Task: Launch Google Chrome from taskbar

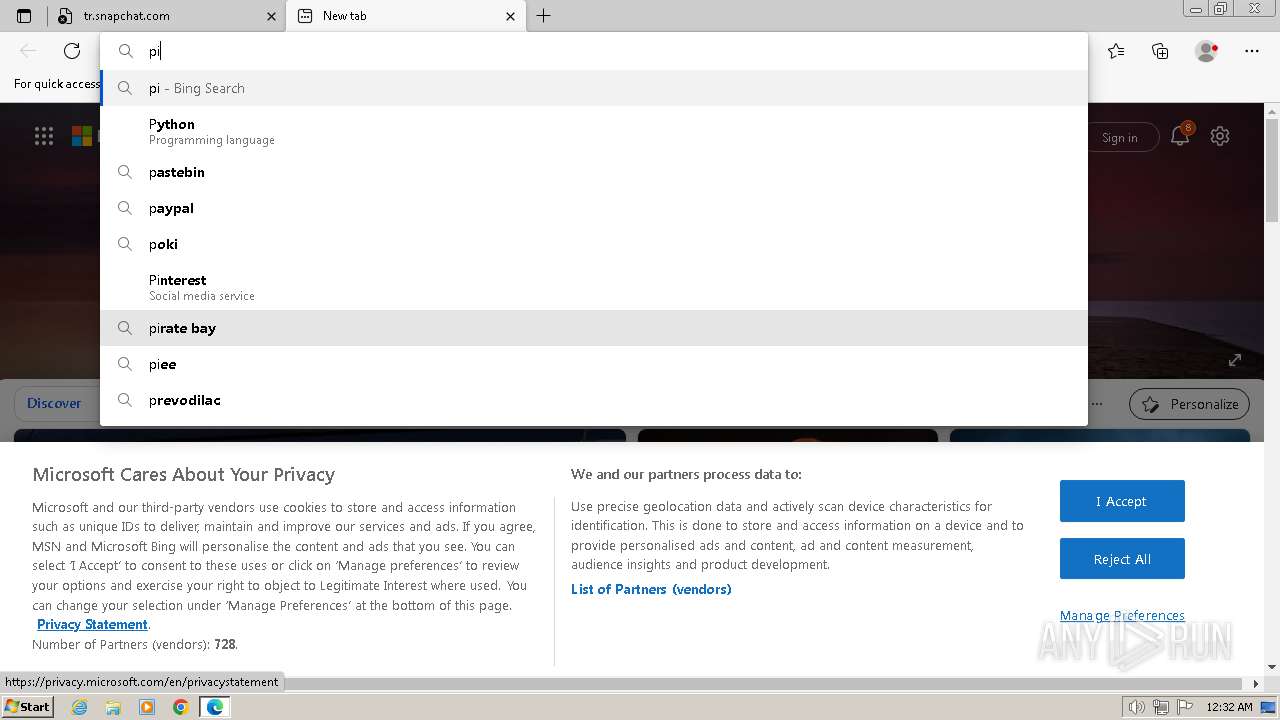Action: click(181, 707)
